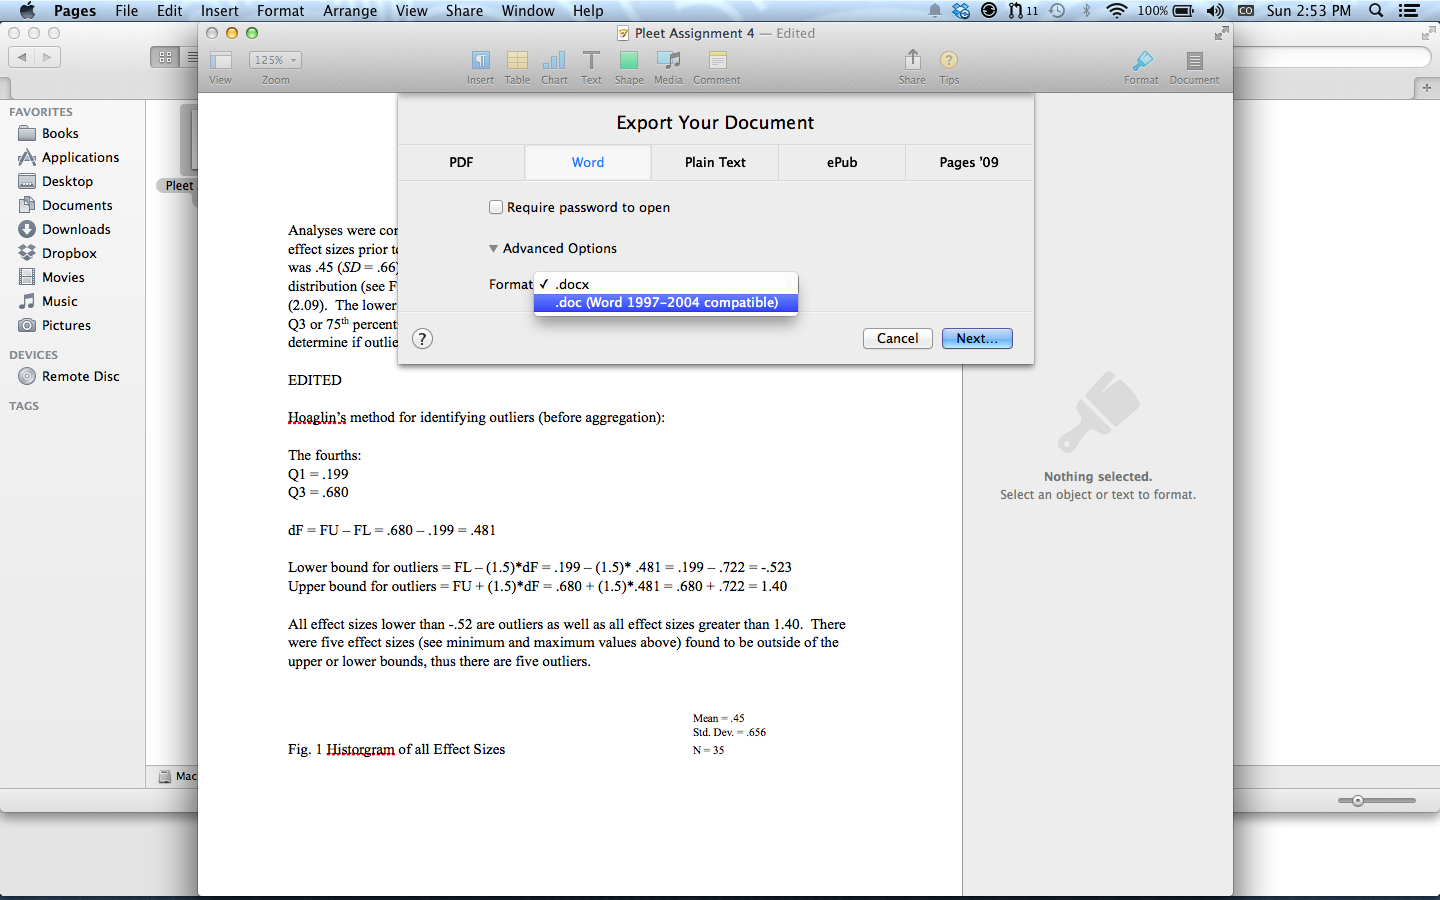The image size is (1440, 900).
Task: Enable Require password to open checkbox
Action: click(x=496, y=207)
